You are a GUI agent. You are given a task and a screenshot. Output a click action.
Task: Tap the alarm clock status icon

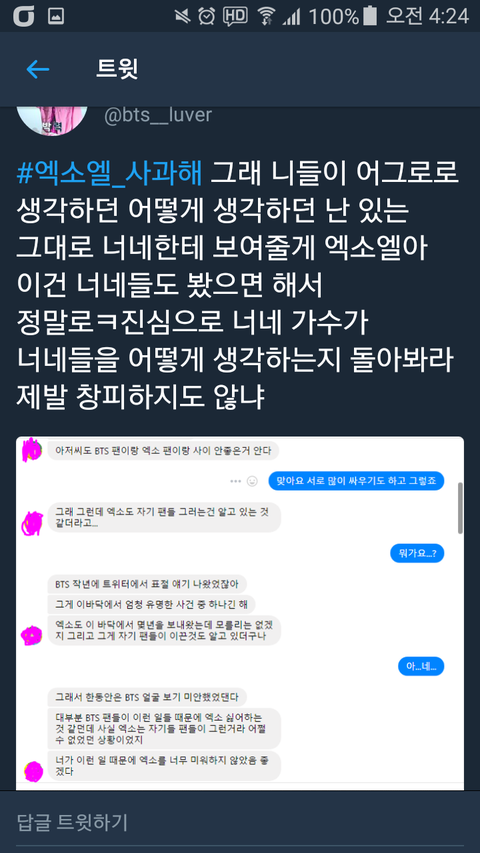point(207,16)
